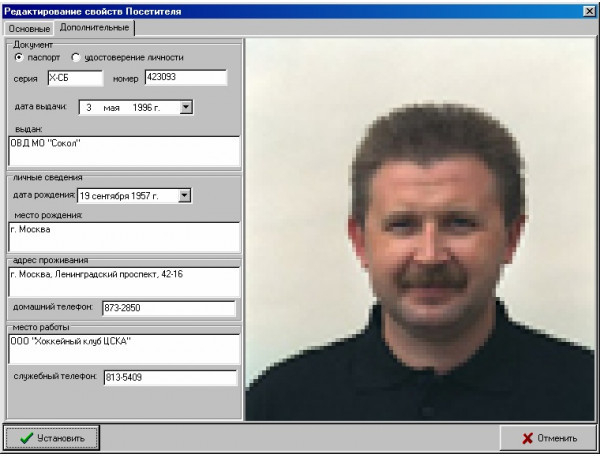Click the выдан text area
This screenshot has width=600, height=456.
point(124,151)
